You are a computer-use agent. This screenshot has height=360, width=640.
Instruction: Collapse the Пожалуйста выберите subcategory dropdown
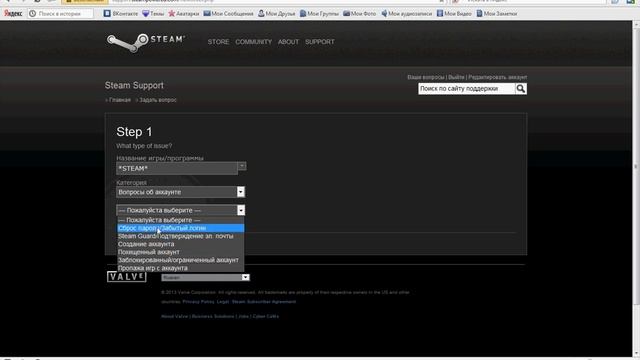tap(180, 210)
